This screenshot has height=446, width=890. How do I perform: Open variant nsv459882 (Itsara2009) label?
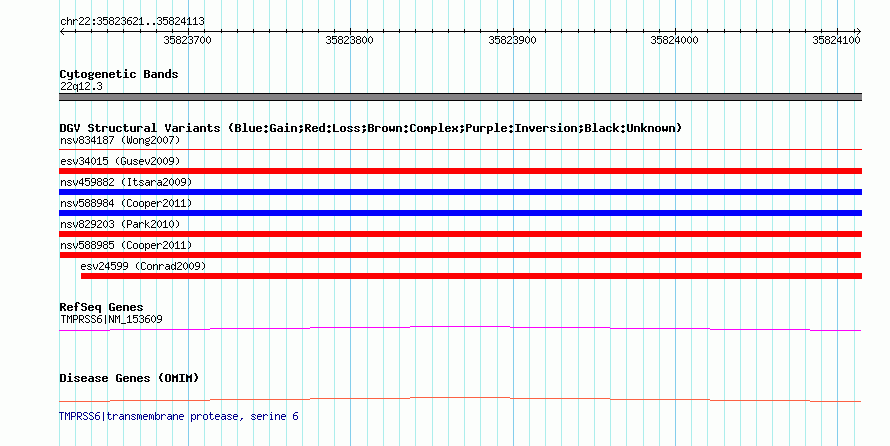coord(126,182)
